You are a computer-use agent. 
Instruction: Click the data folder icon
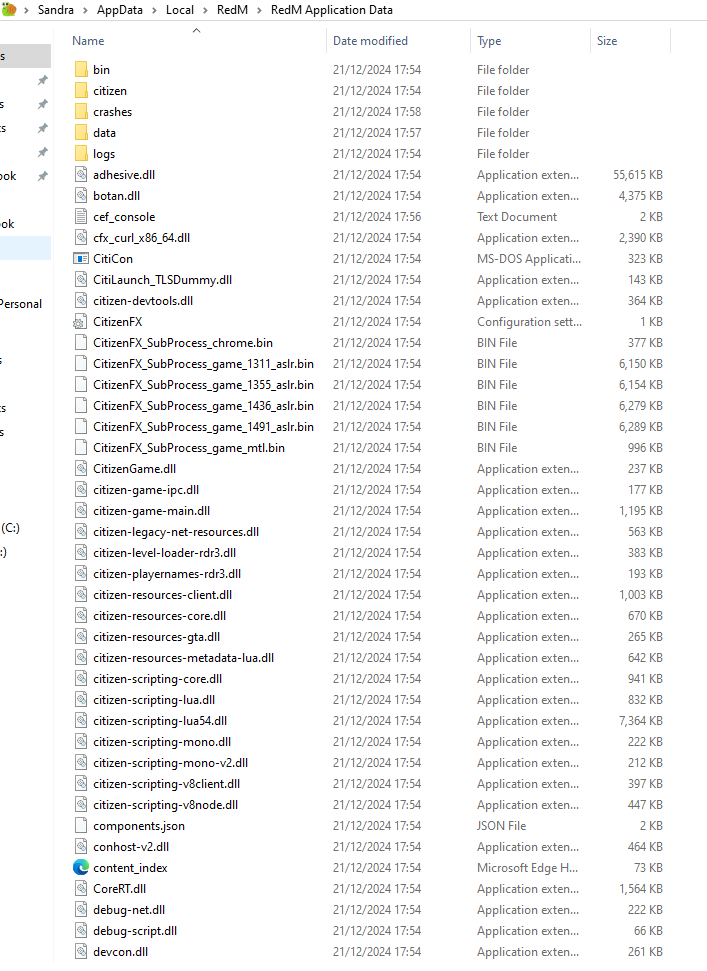tap(81, 133)
